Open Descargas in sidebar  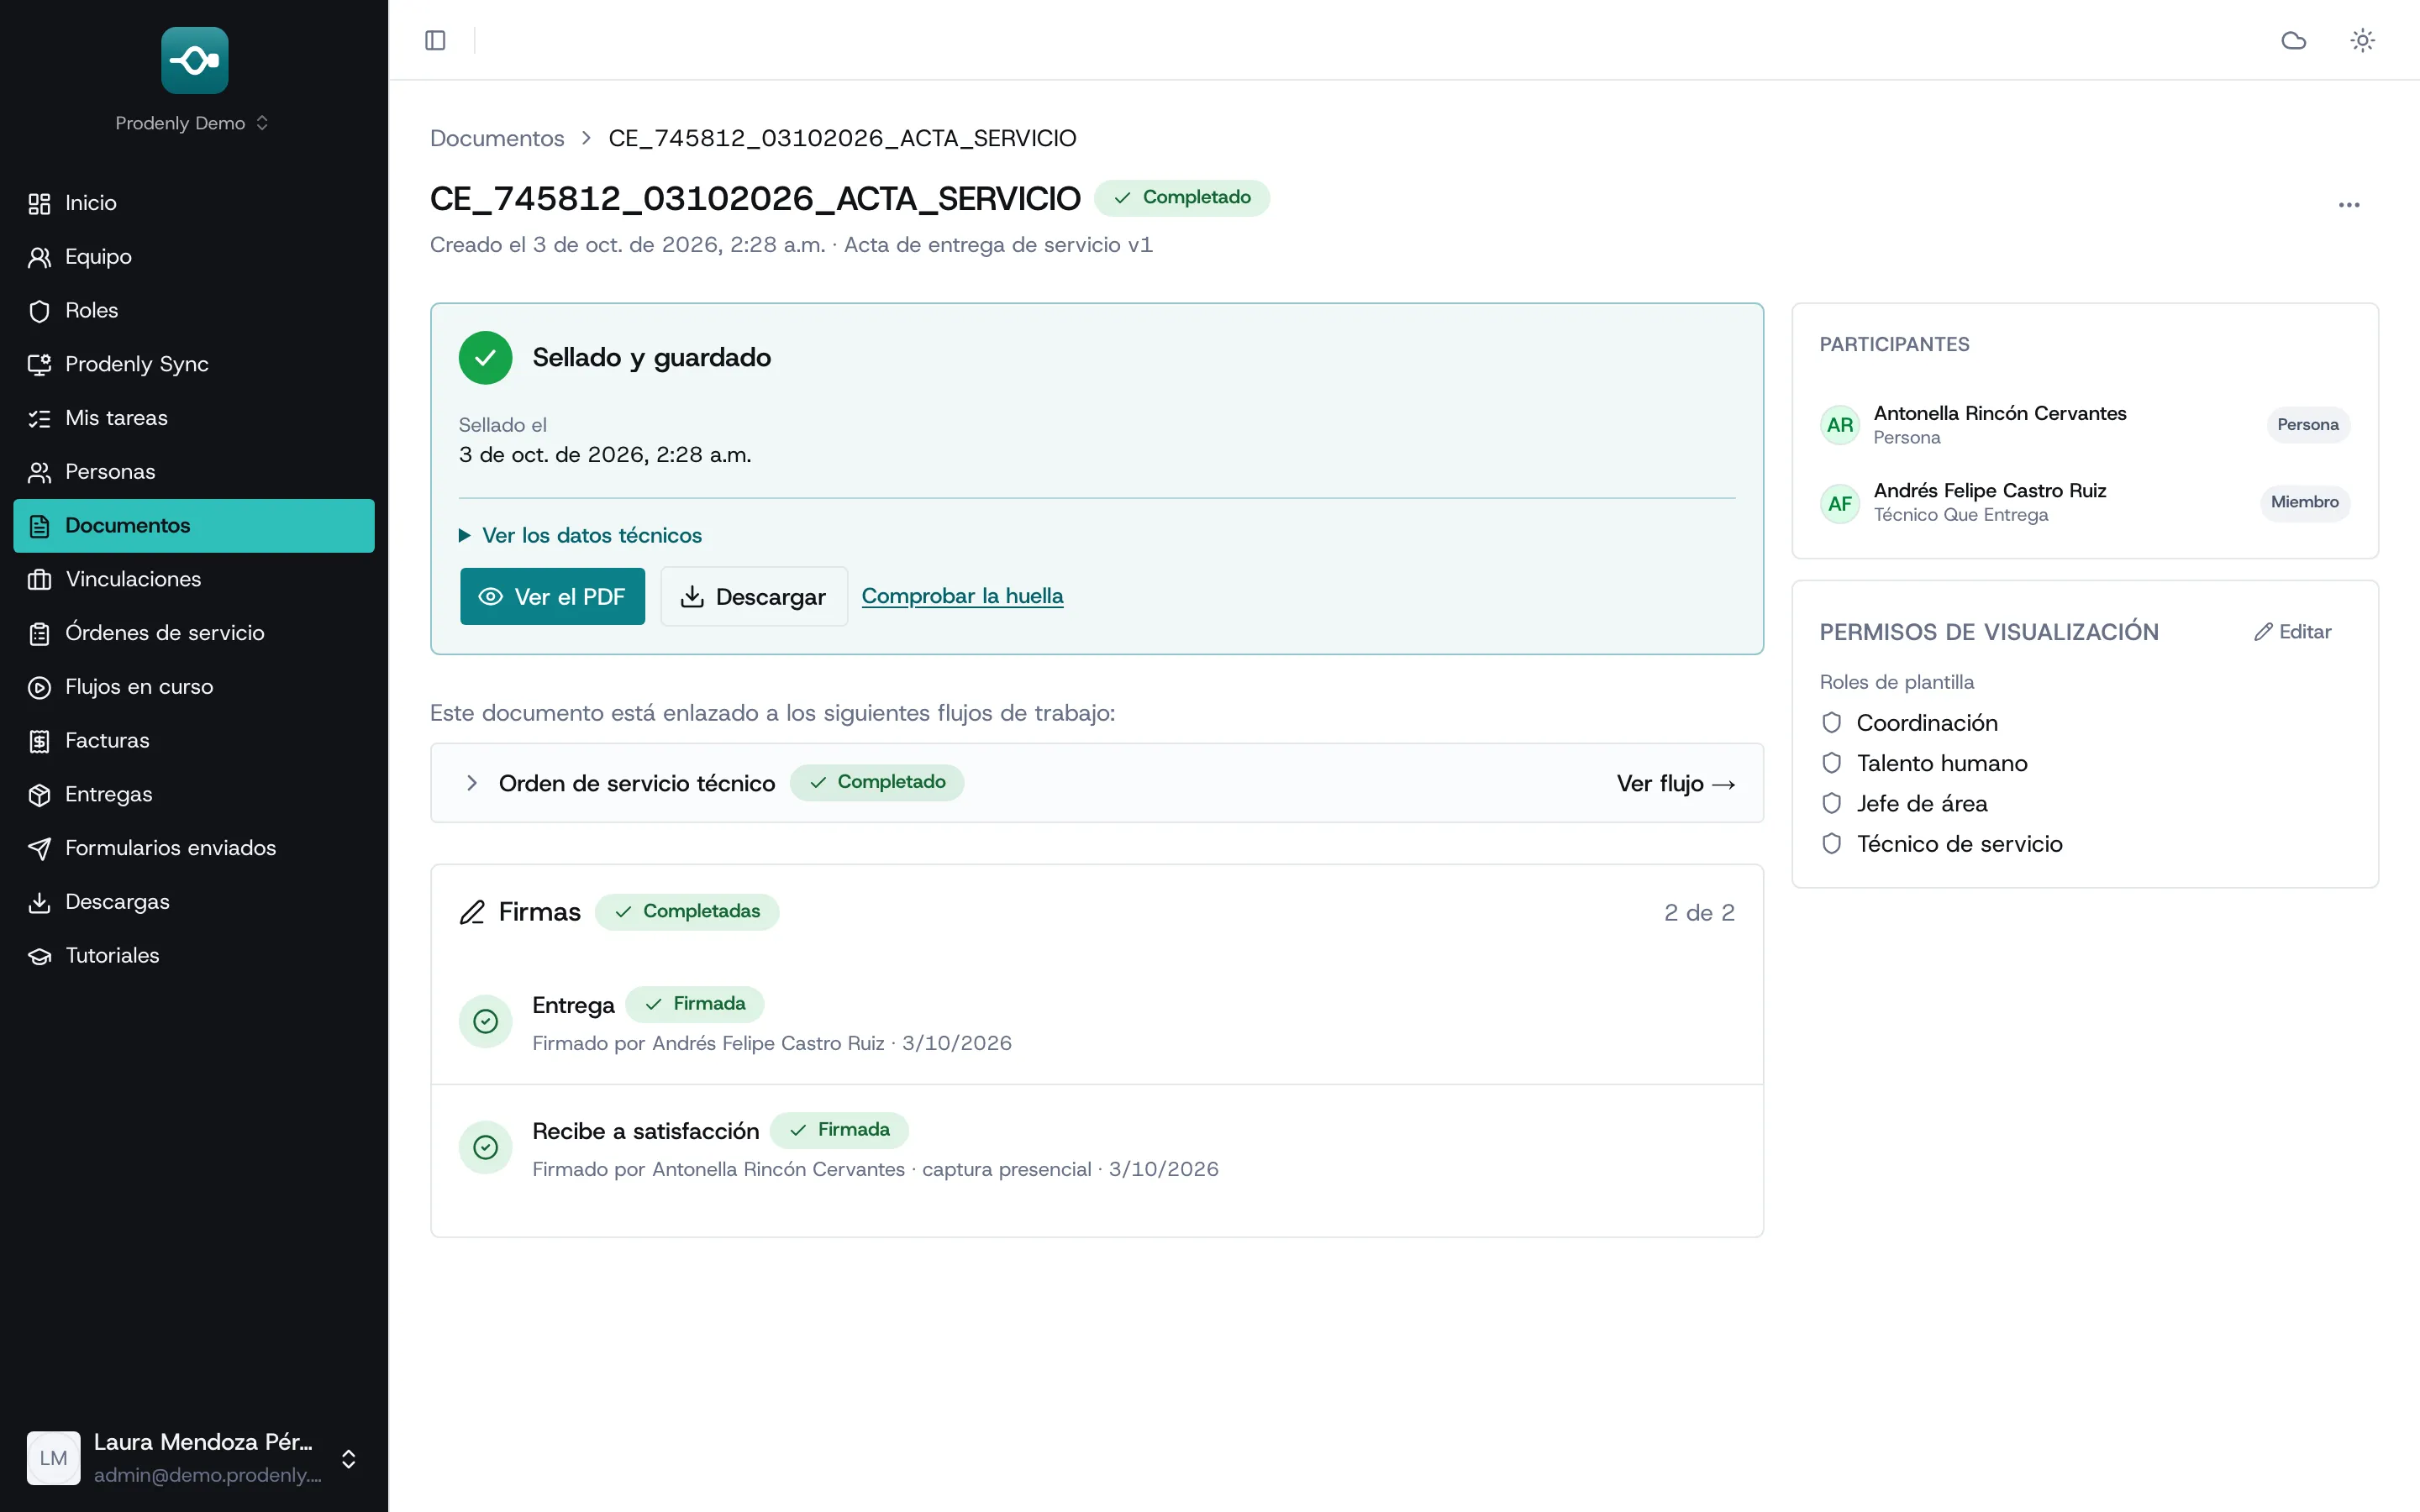pyautogui.click(x=194, y=902)
